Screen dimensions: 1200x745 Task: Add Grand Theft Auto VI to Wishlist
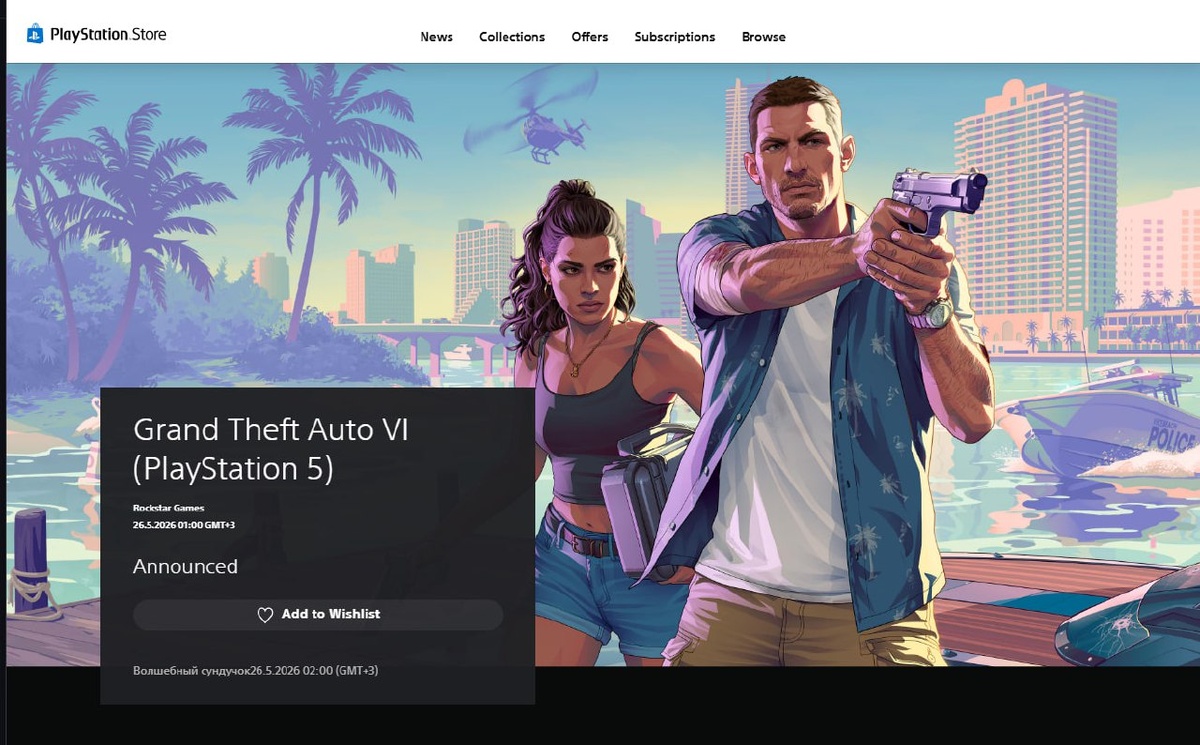click(x=318, y=615)
